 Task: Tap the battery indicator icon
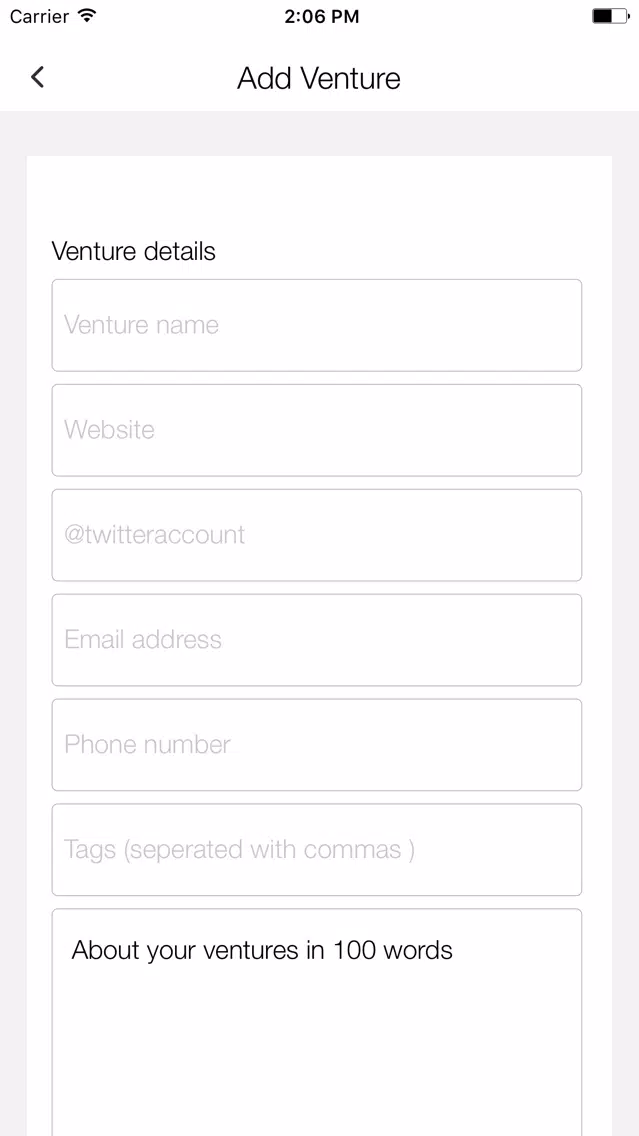click(x=611, y=16)
